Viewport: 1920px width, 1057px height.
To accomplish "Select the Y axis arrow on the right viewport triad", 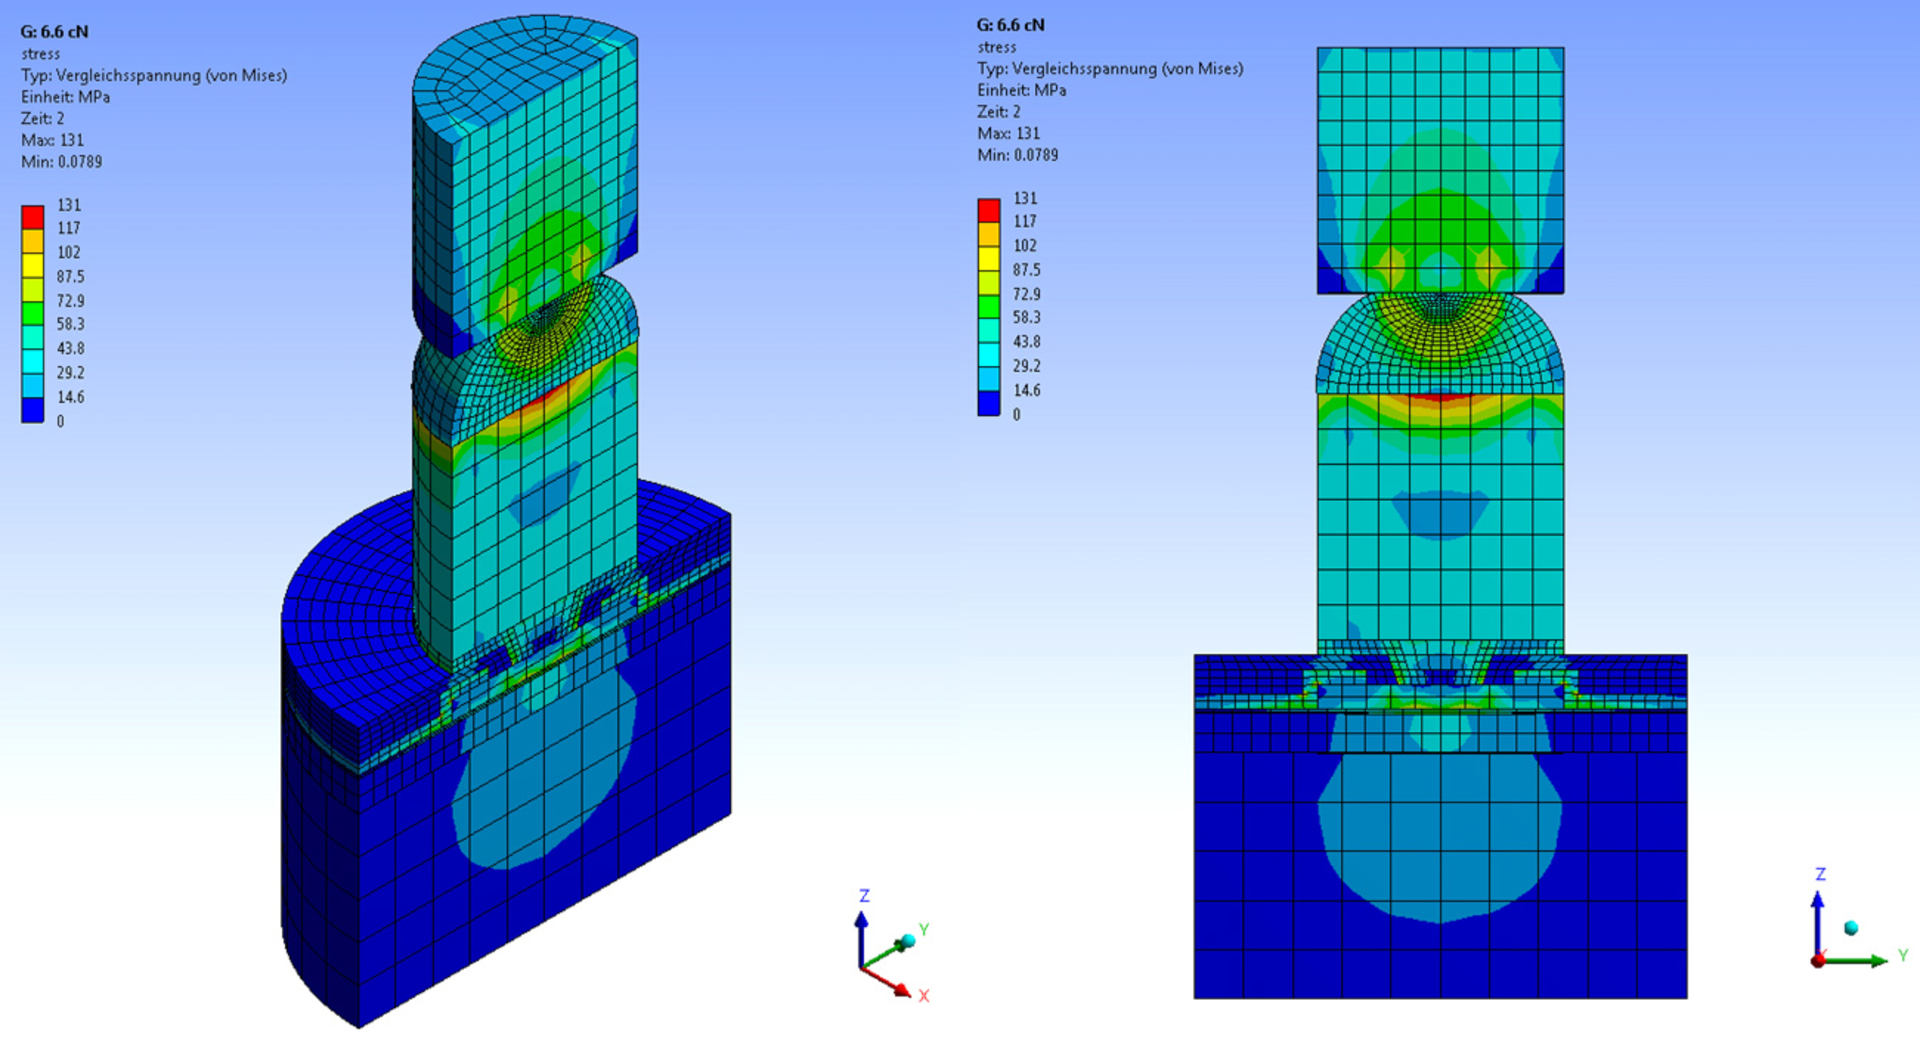I will (1875, 961).
